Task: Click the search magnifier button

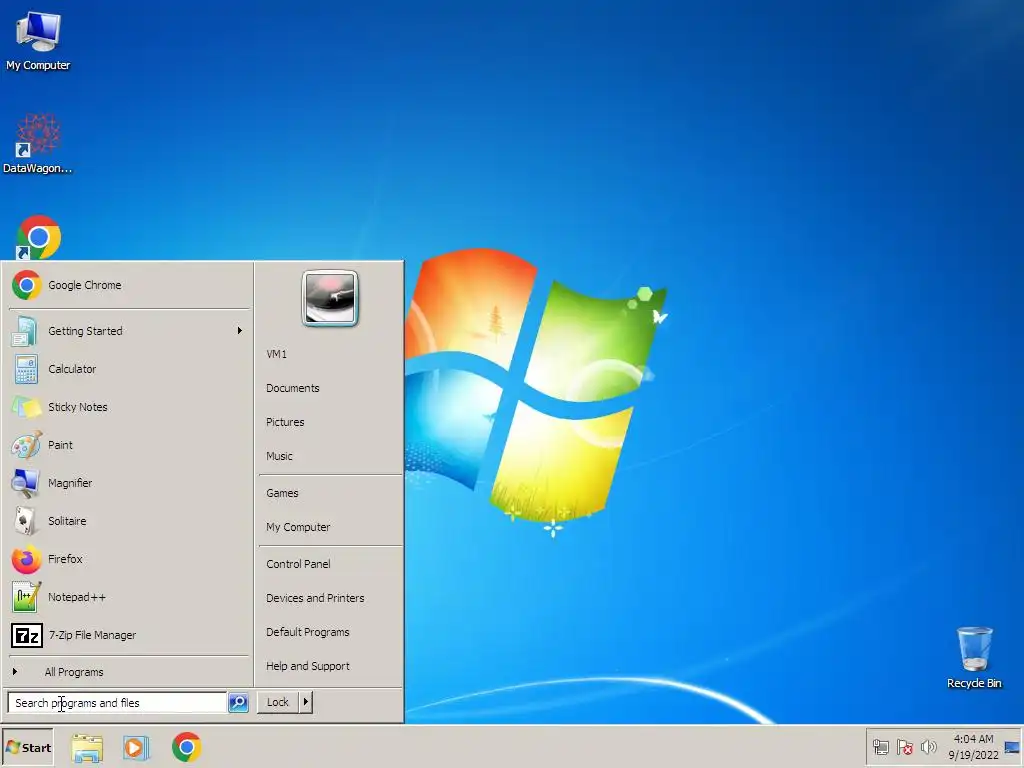Action: pyautogui.click(x=238, y=703)
